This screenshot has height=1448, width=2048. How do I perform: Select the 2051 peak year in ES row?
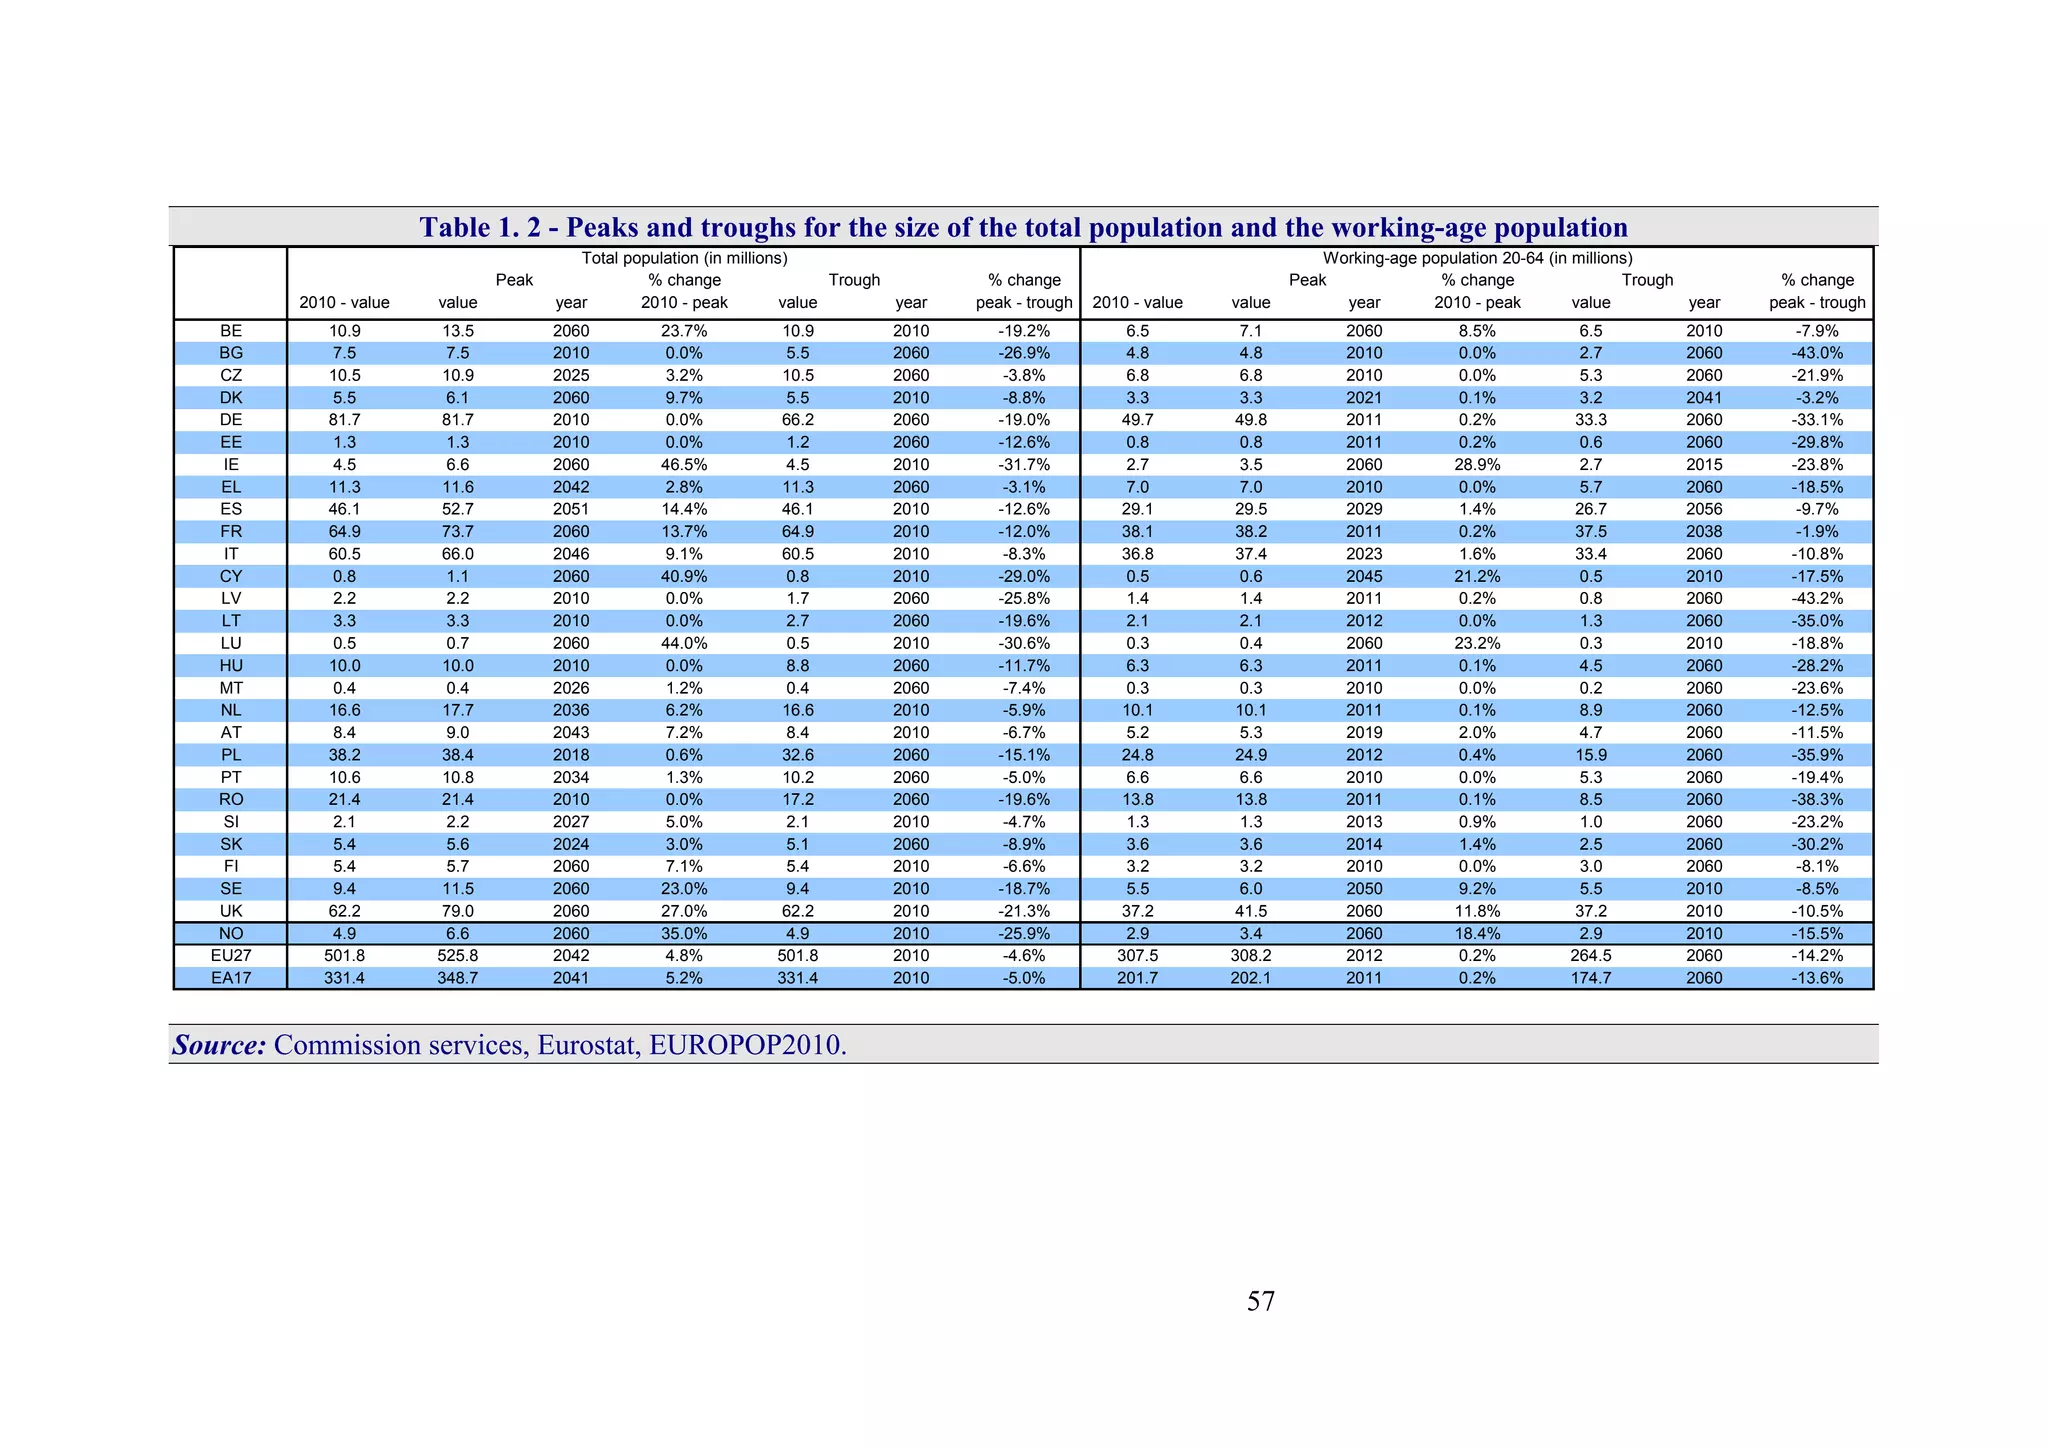pos(571,509)
